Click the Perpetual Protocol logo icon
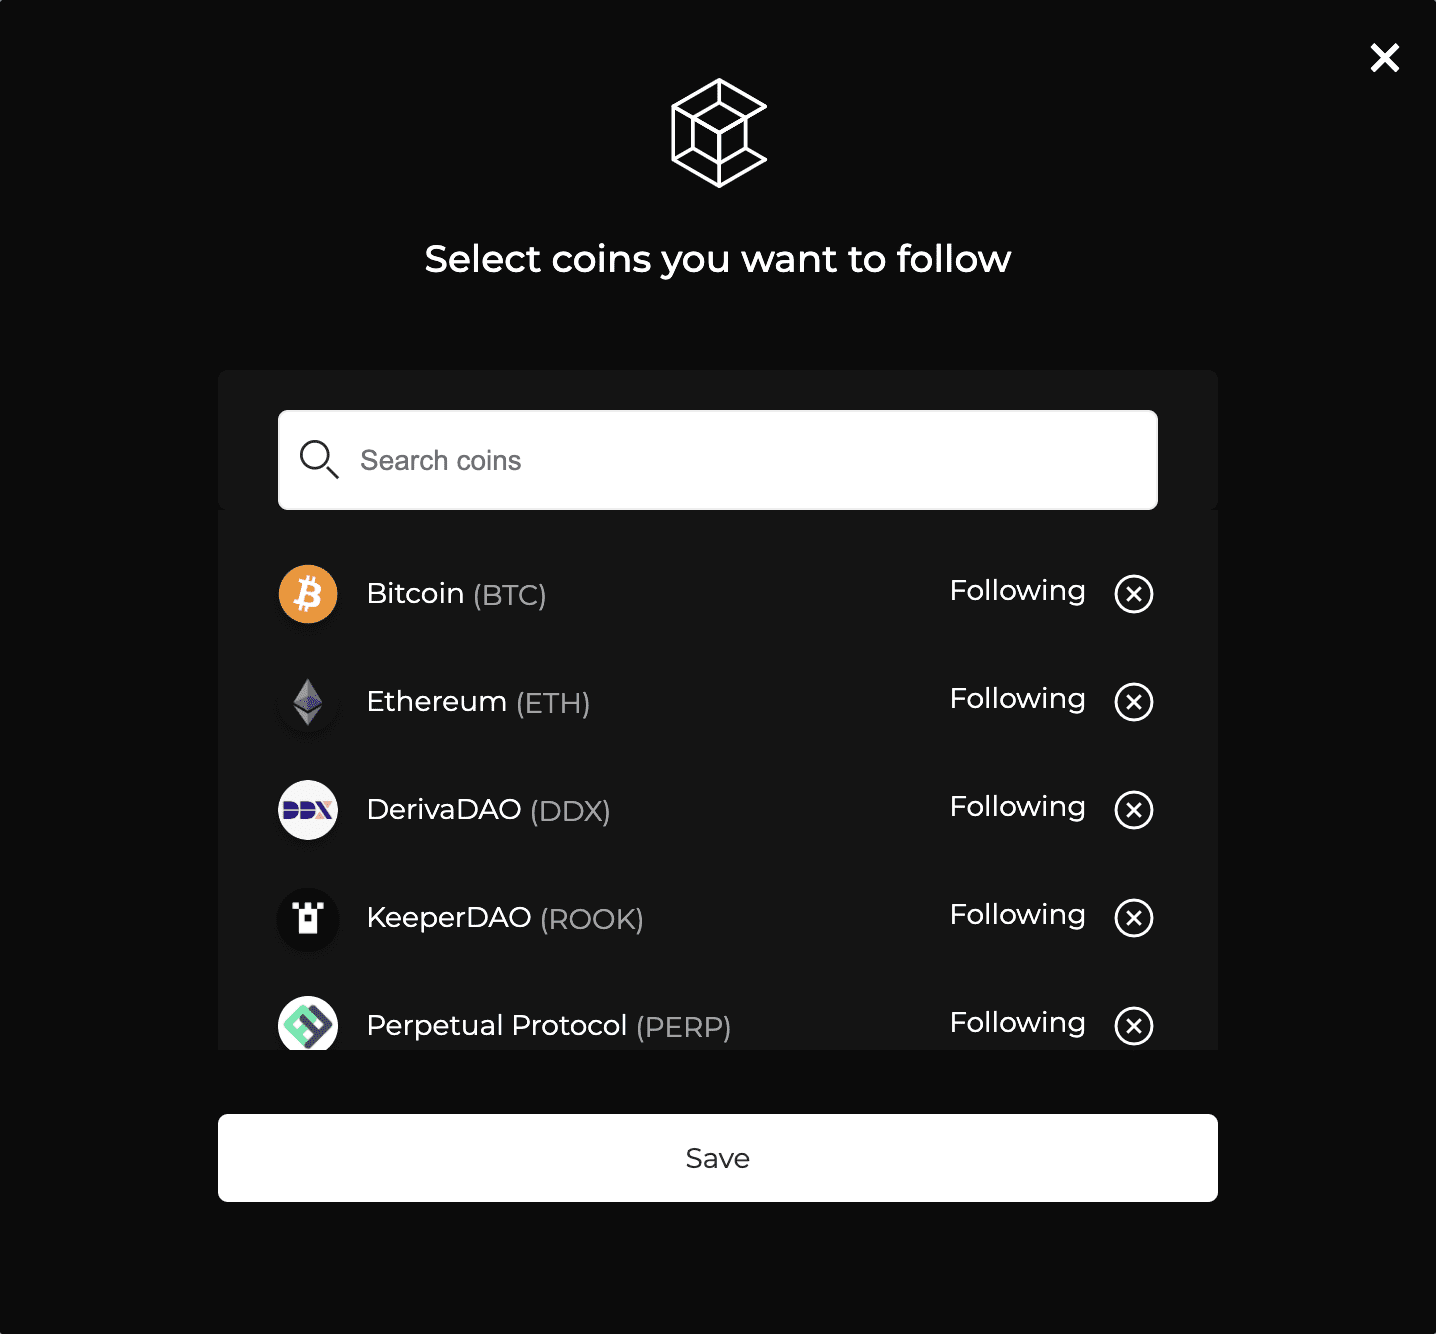 (308, 1025)
